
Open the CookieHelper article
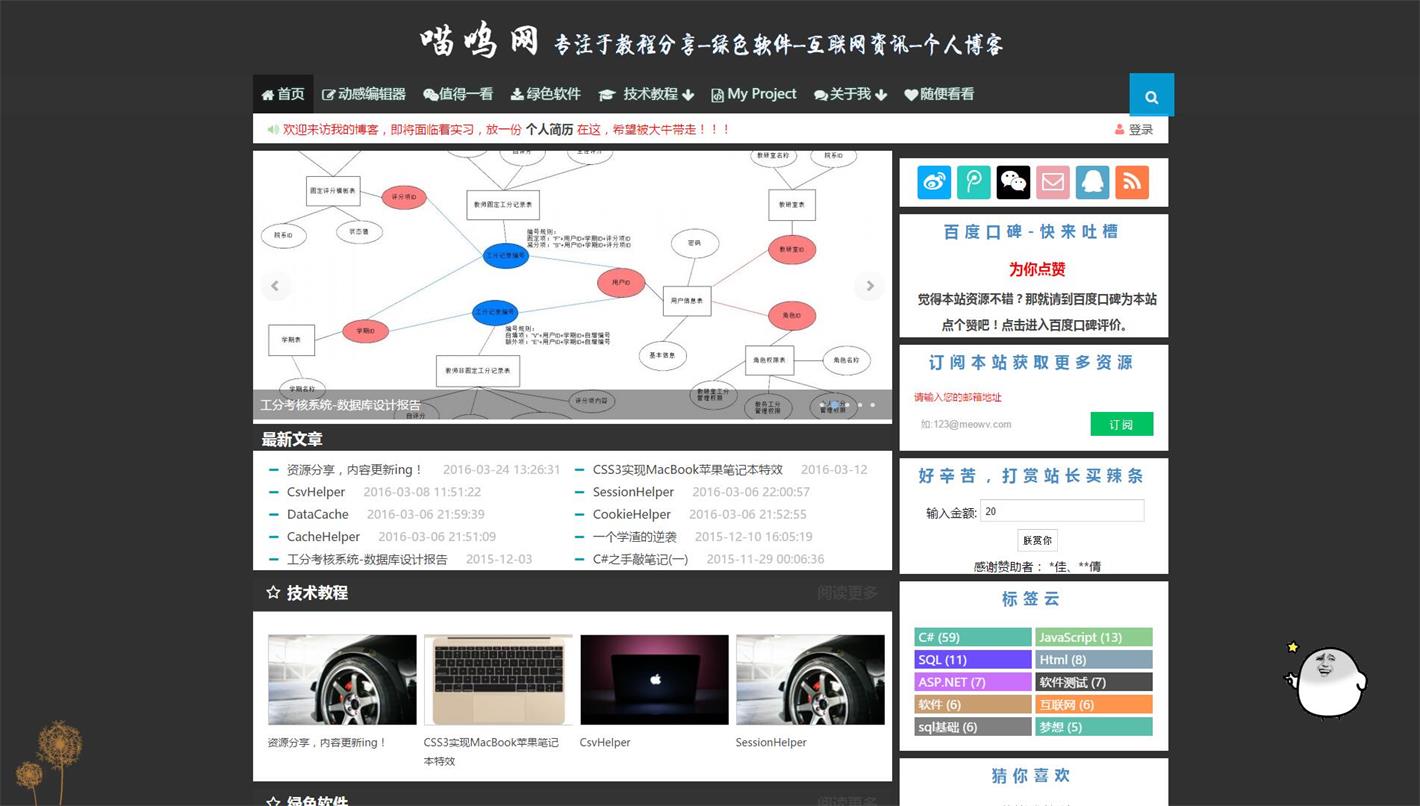[x=632, y=514]
